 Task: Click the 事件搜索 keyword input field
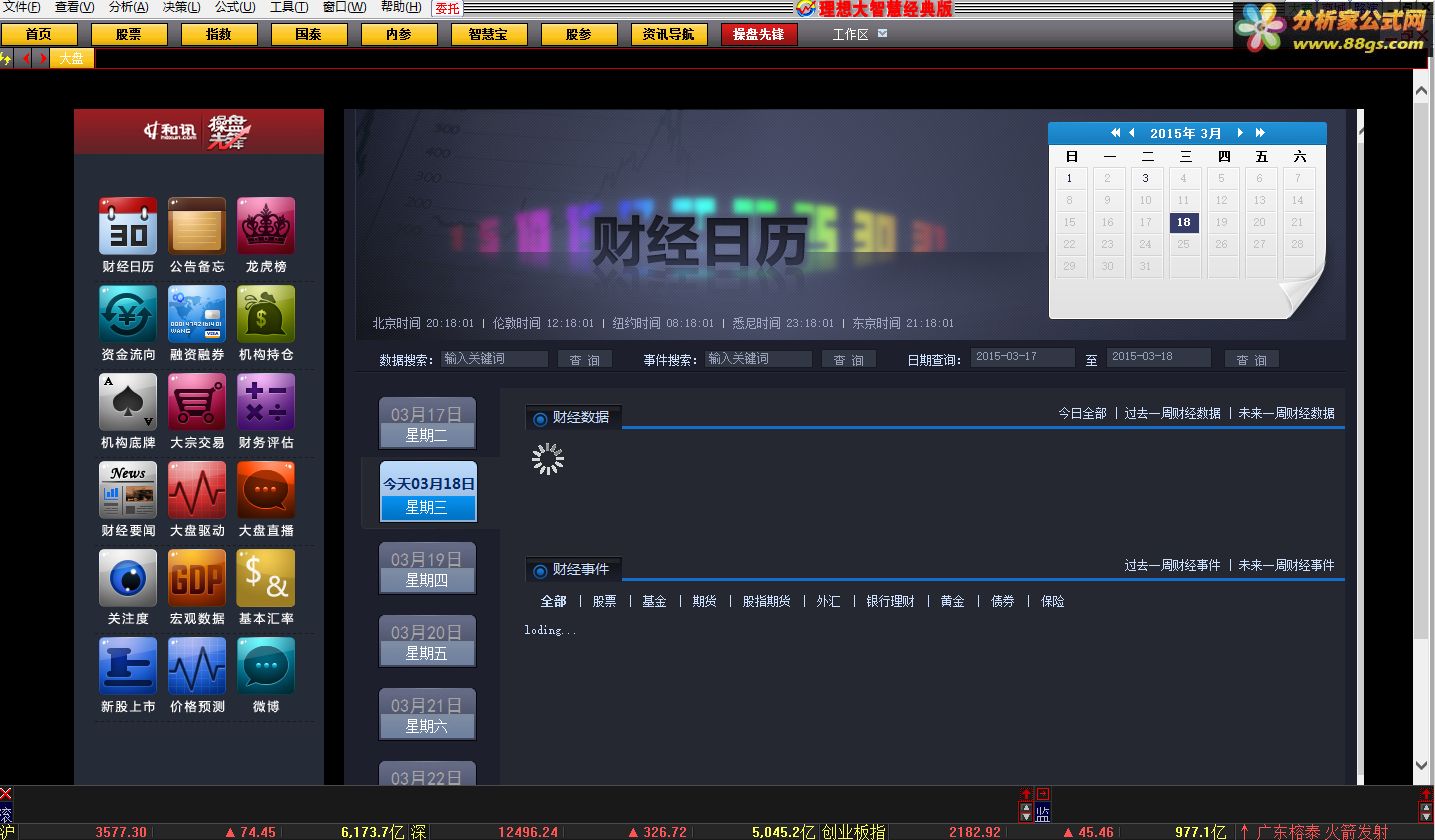[x=759, y=358]
